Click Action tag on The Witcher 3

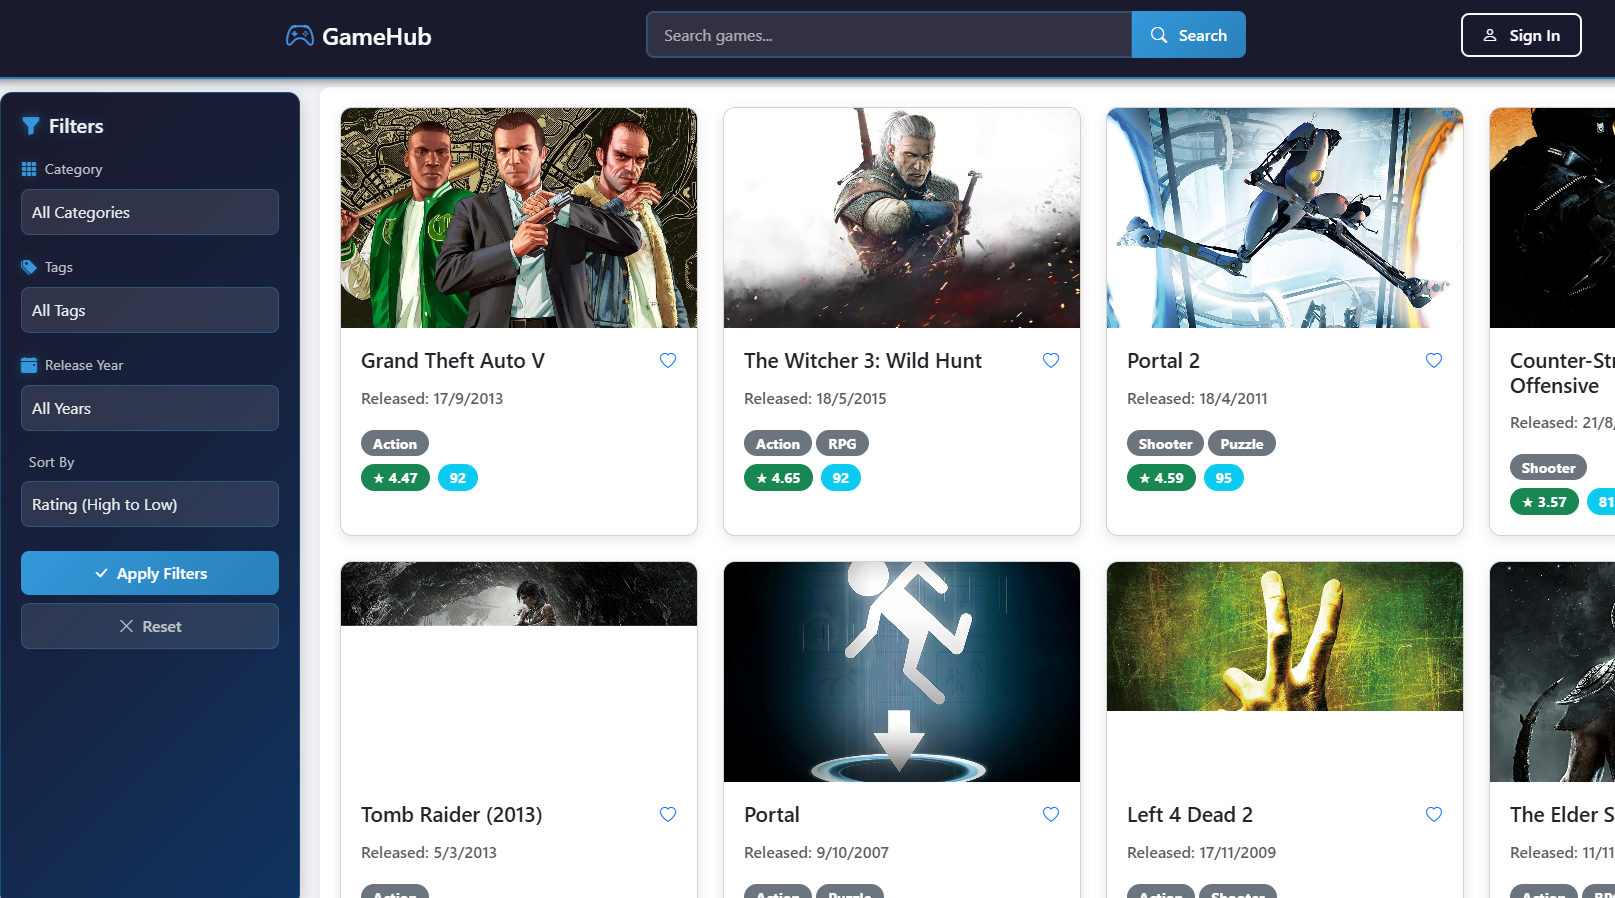coord(778,444)
